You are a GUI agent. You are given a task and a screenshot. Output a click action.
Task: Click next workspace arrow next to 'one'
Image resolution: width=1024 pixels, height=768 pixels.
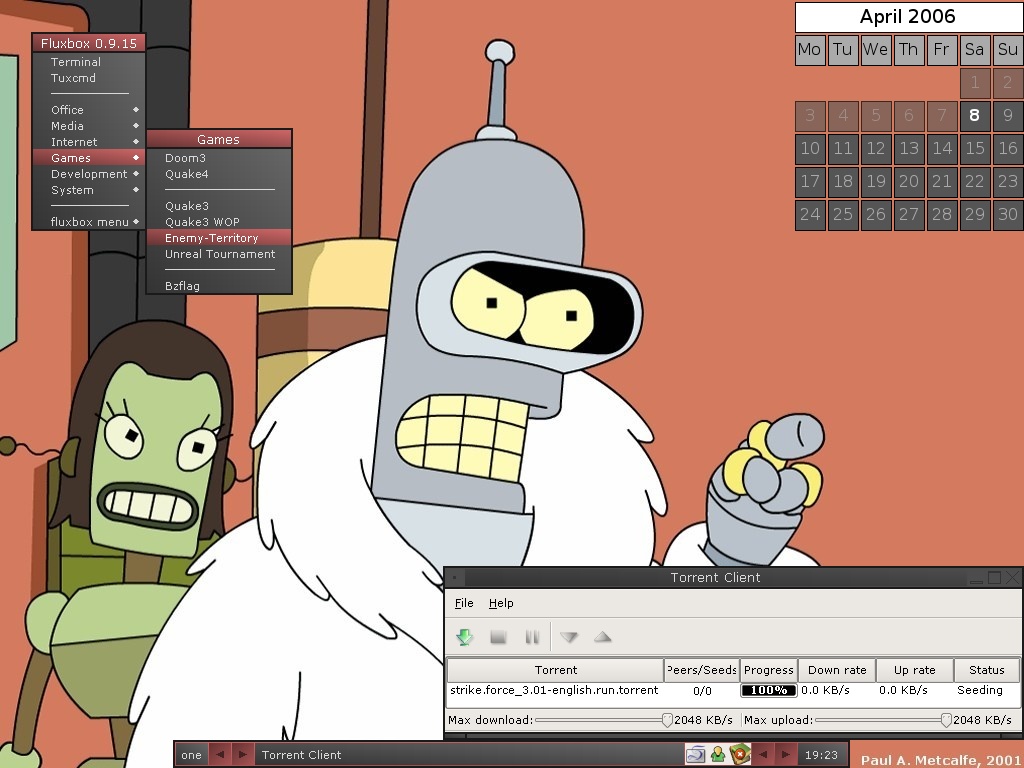[x=242, y=754]
